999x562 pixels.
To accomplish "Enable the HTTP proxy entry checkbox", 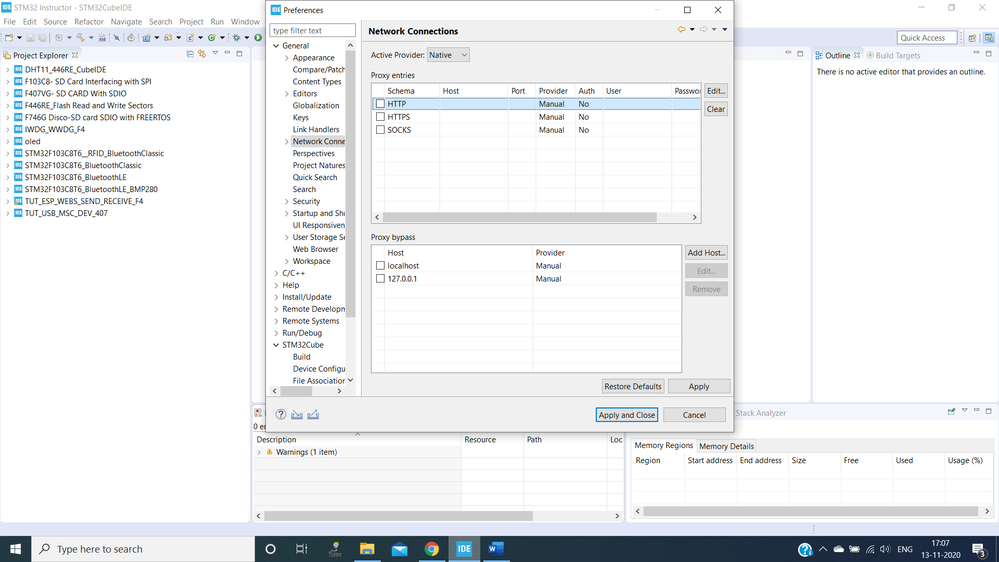I will click(380, 104).
